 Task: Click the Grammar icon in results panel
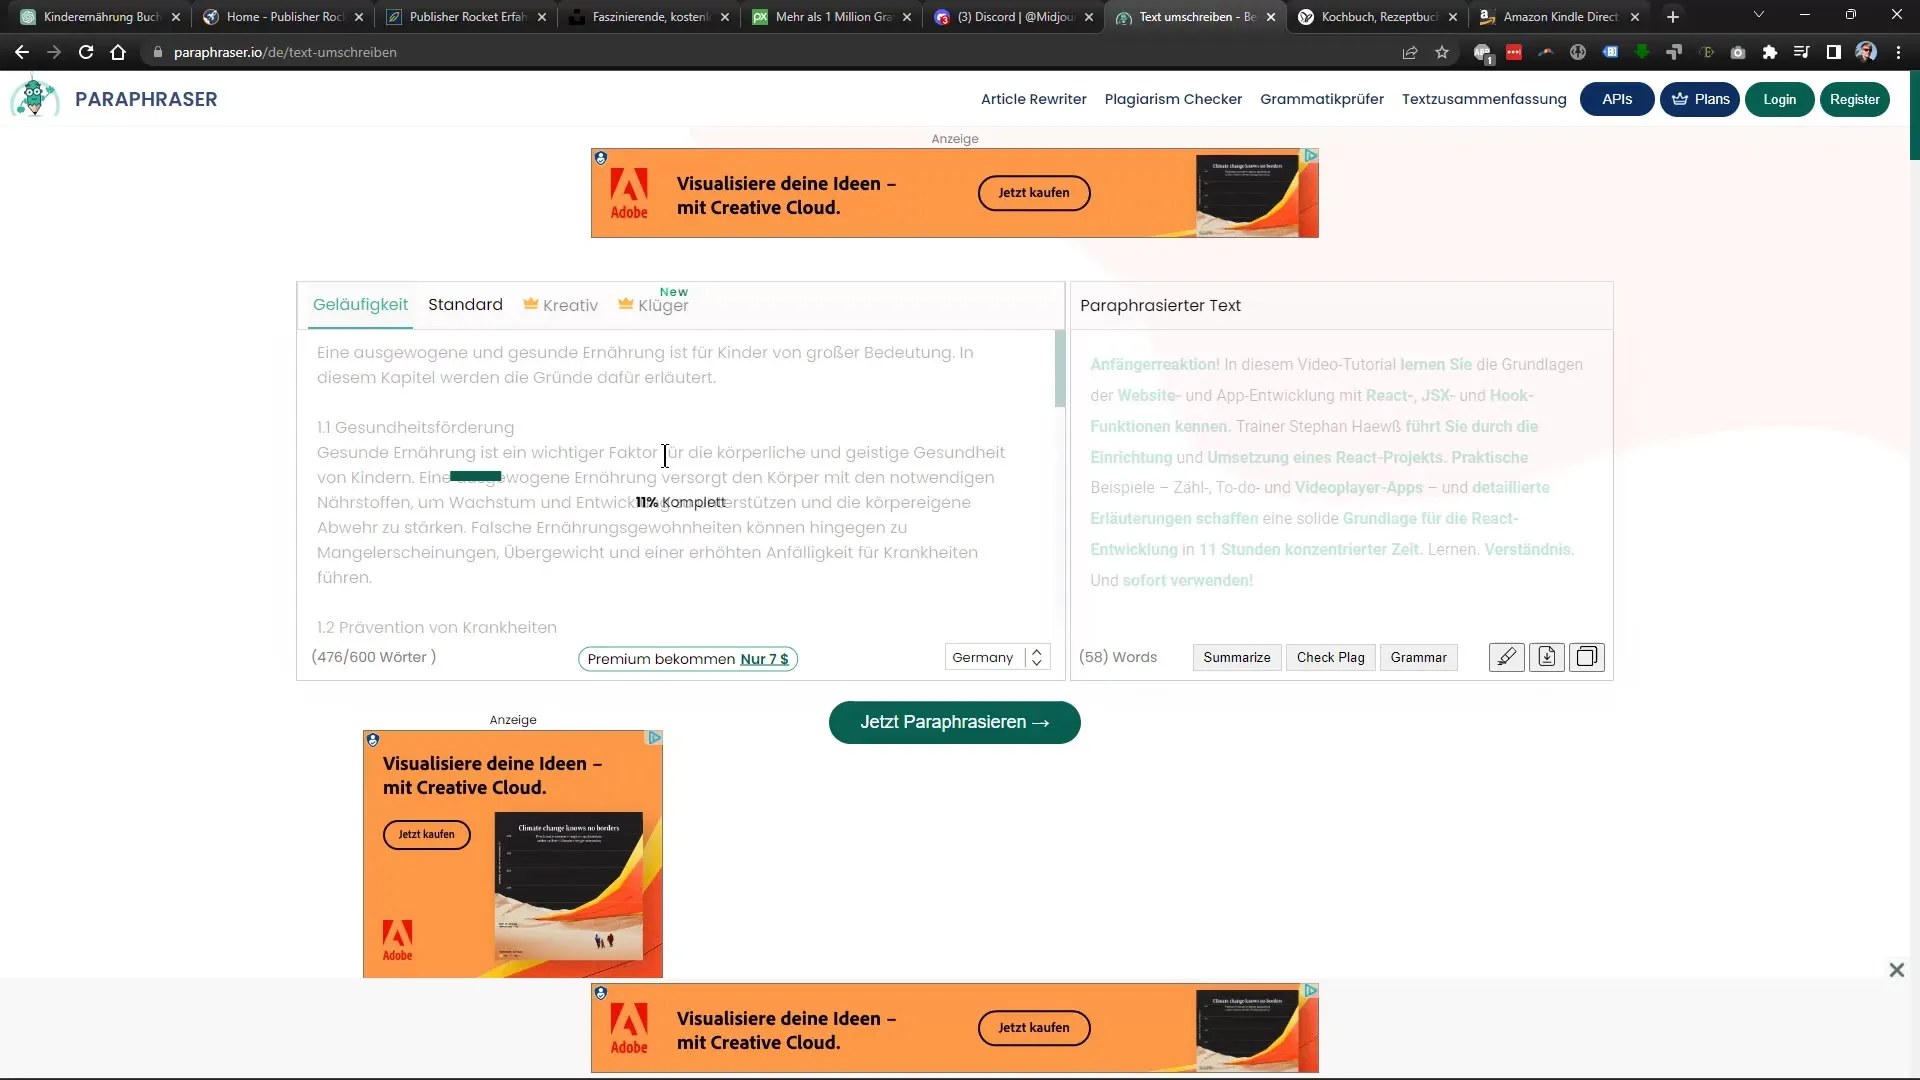[x=1419, y=657]
